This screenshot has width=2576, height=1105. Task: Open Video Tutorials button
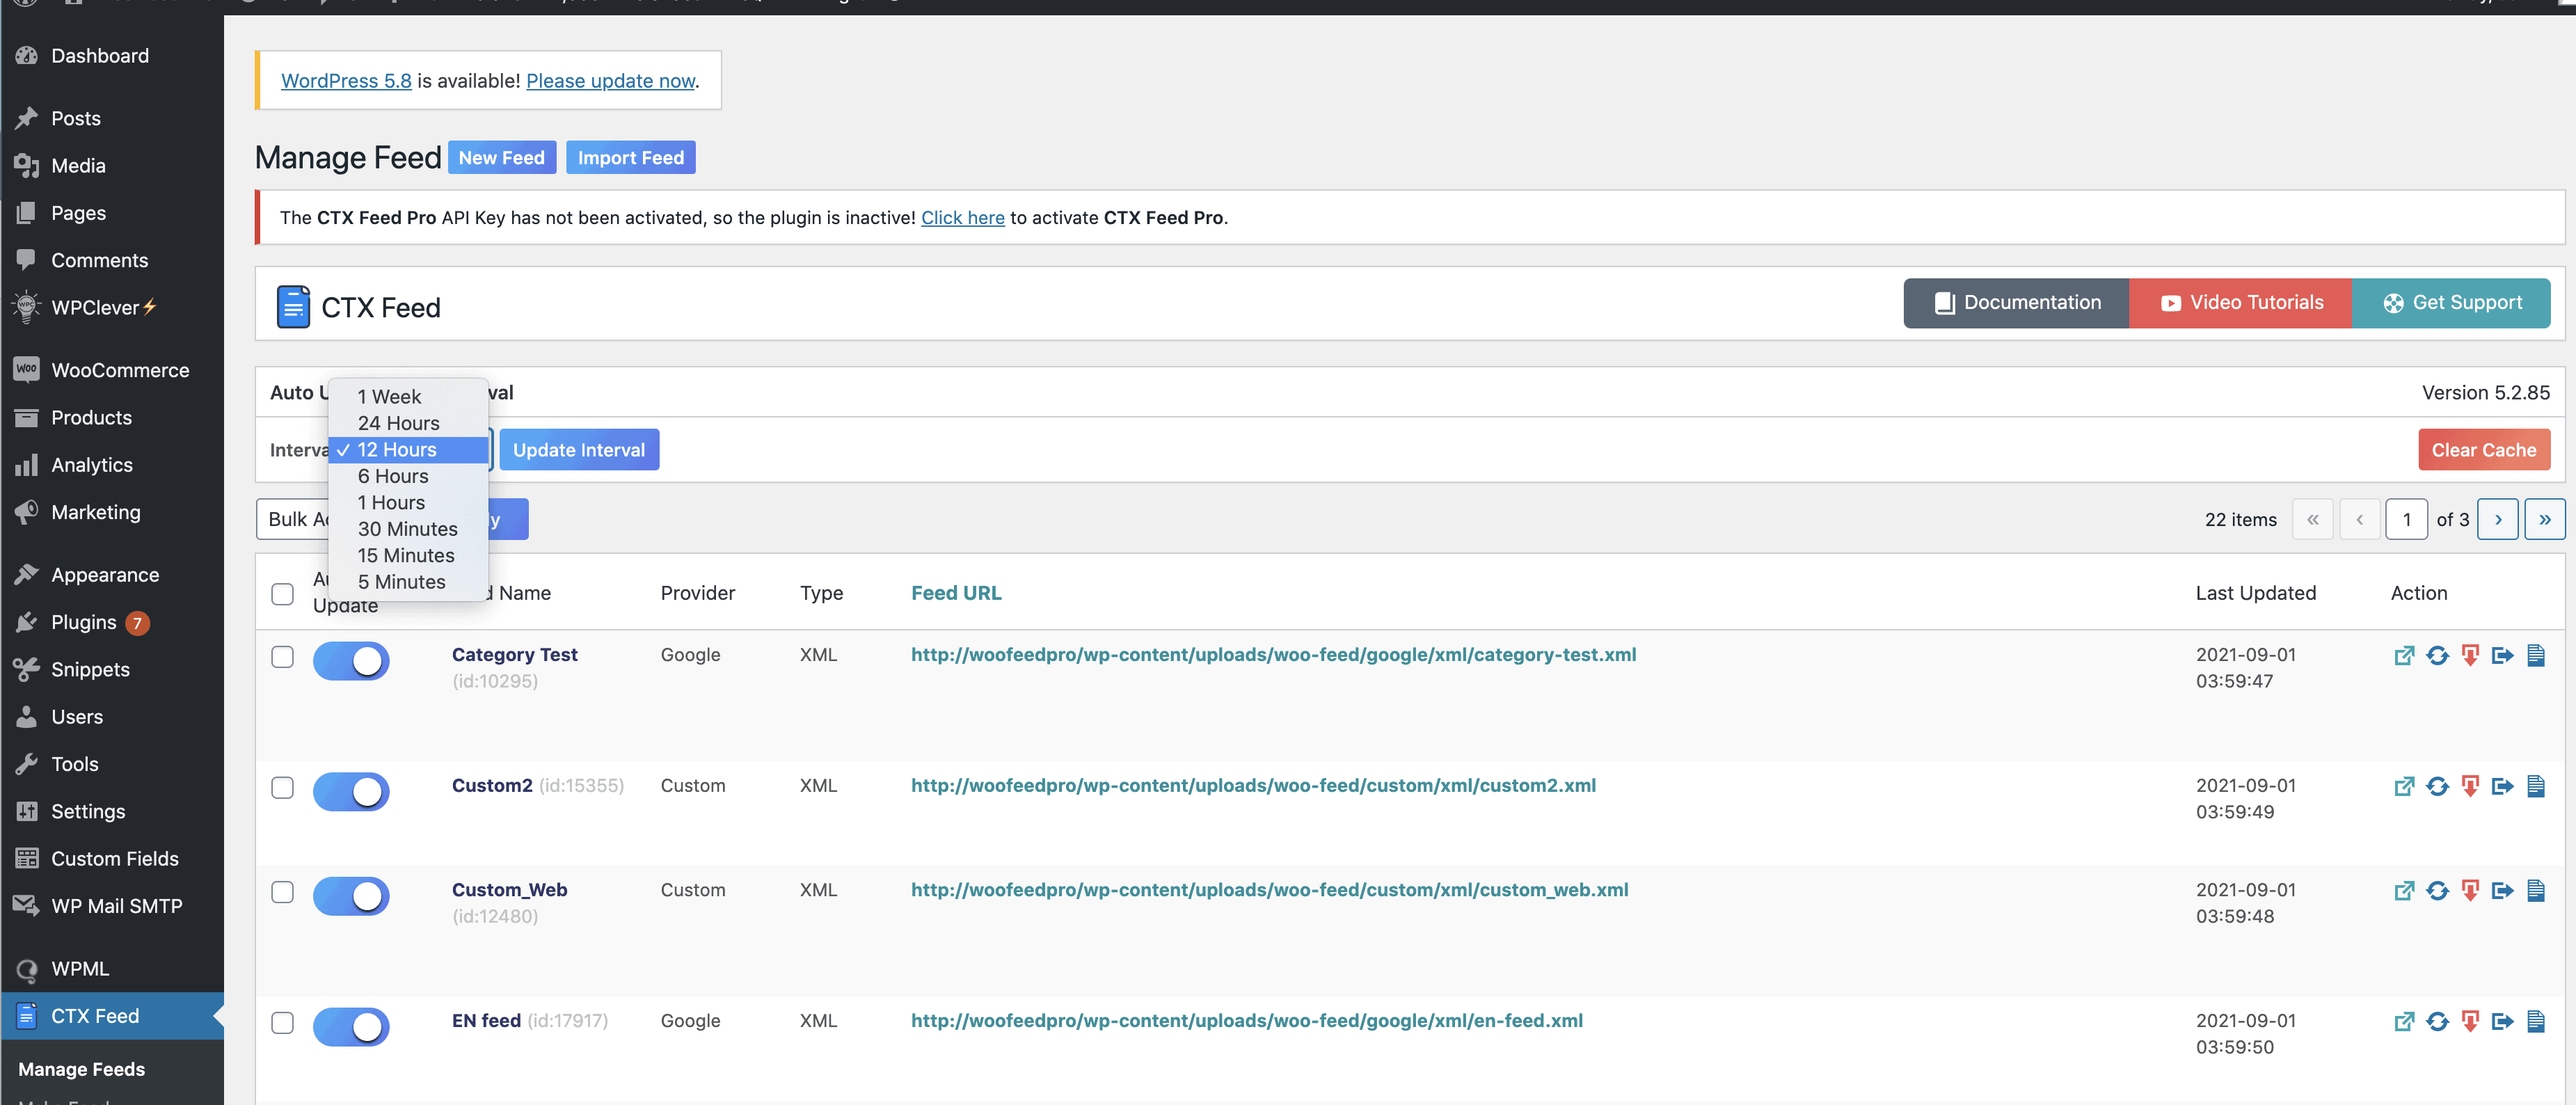pos(2241,303)
